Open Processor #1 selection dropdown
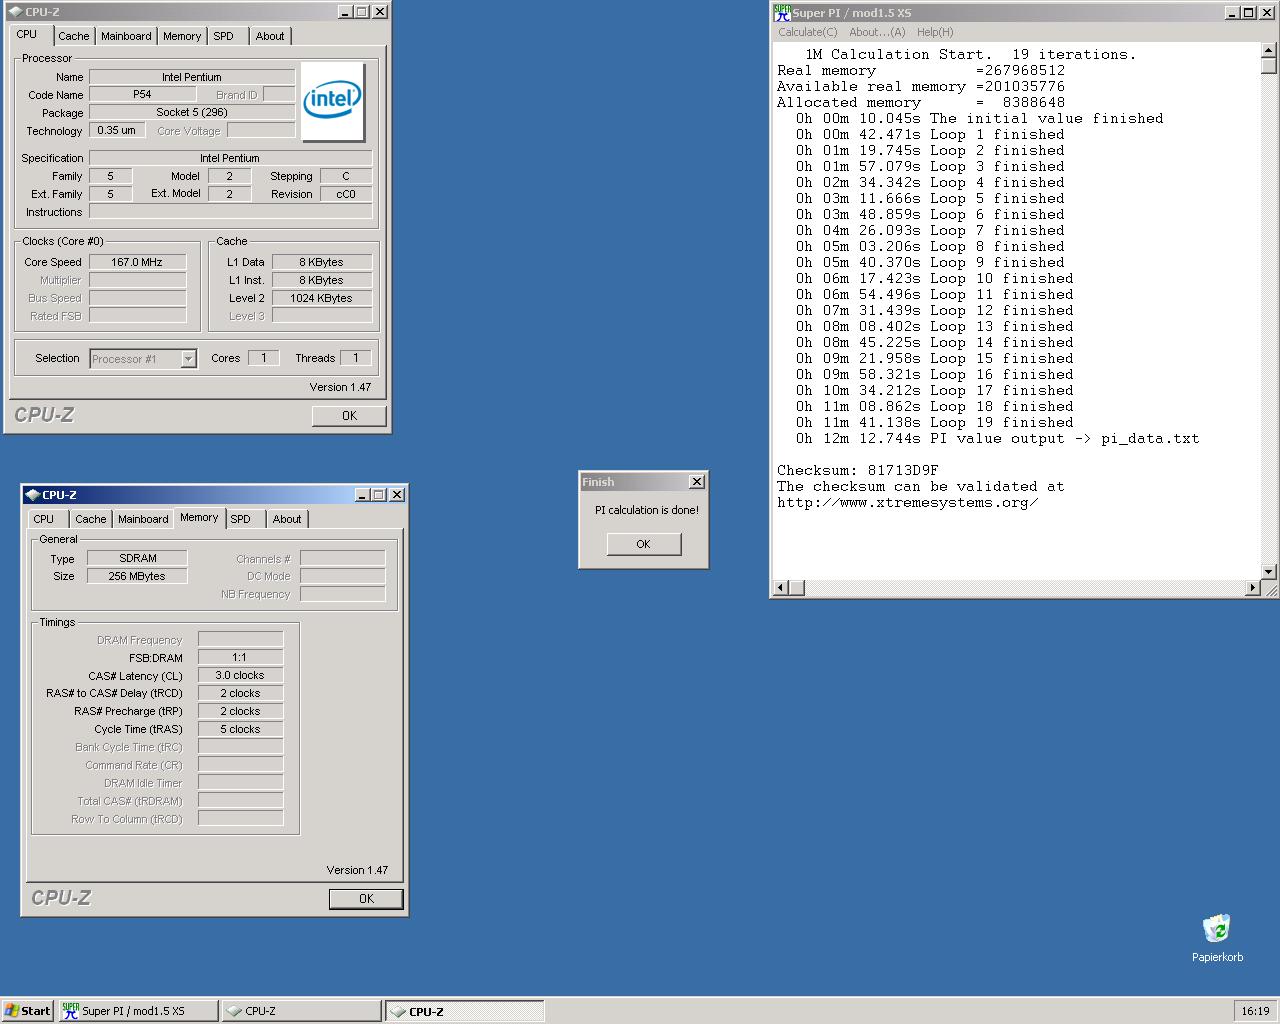1280x1024 pixels. click(143, 359)
